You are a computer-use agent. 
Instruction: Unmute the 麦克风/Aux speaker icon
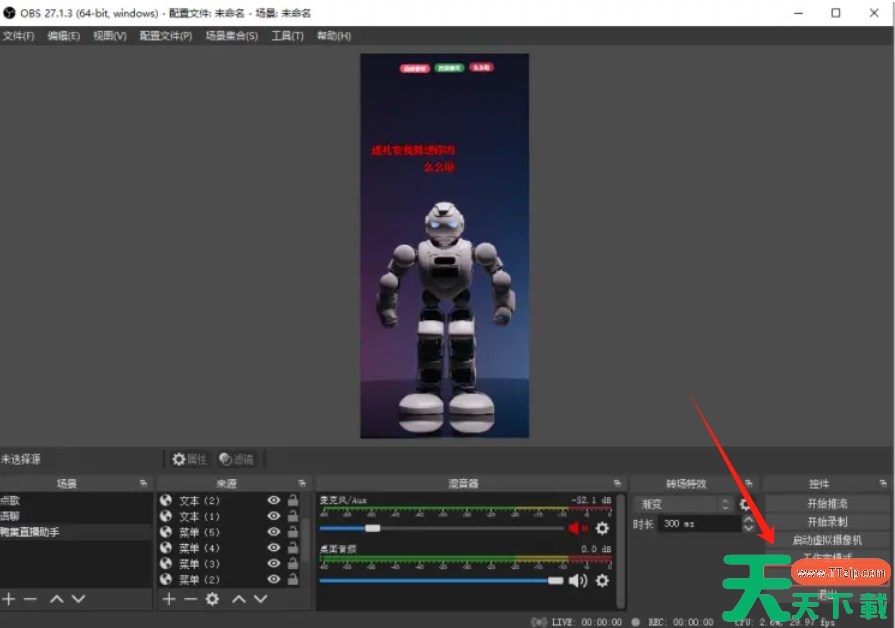pyautogui.click(x=578, y=528)
